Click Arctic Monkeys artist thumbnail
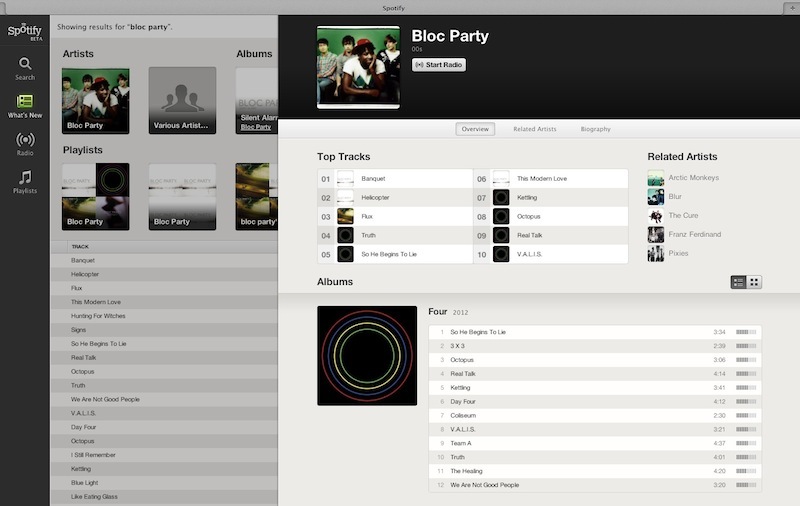This screenshot has height=506, width=800. (x=656, y=178)
